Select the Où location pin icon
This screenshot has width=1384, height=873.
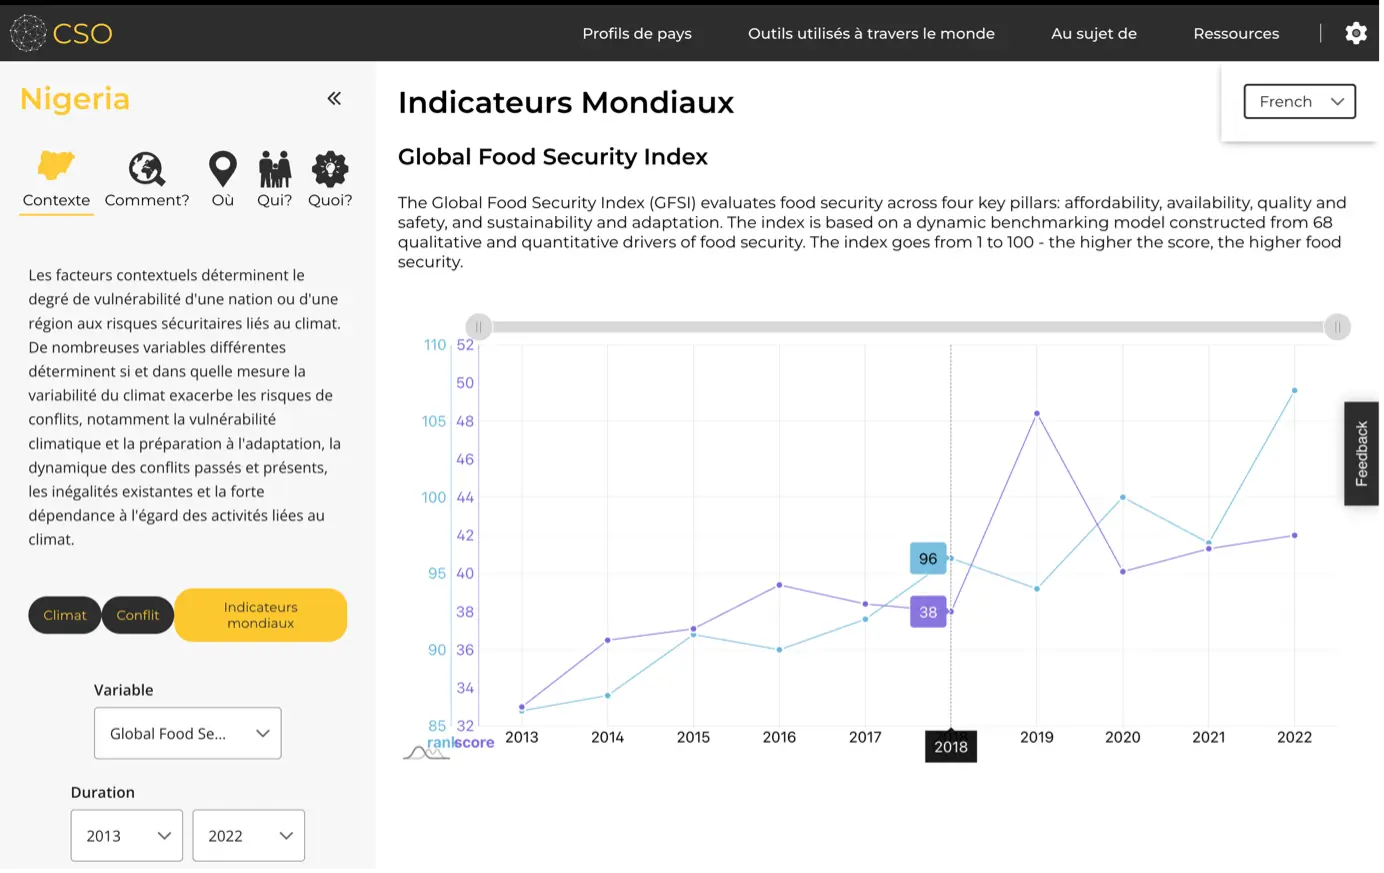[x=222, y=169]
